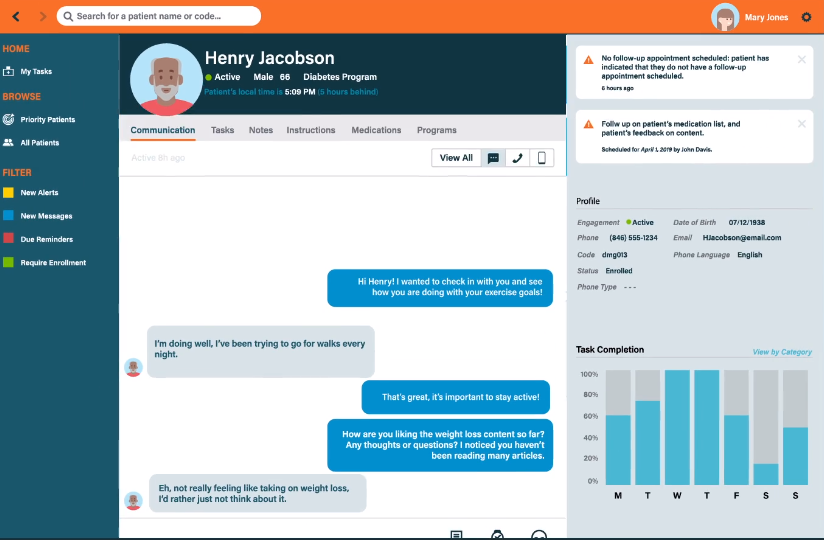Image resolution: width=824 pixels, height=540 pixels.
Task: Dismiss the no follow-up appointment alert
Action: [801, 60]
